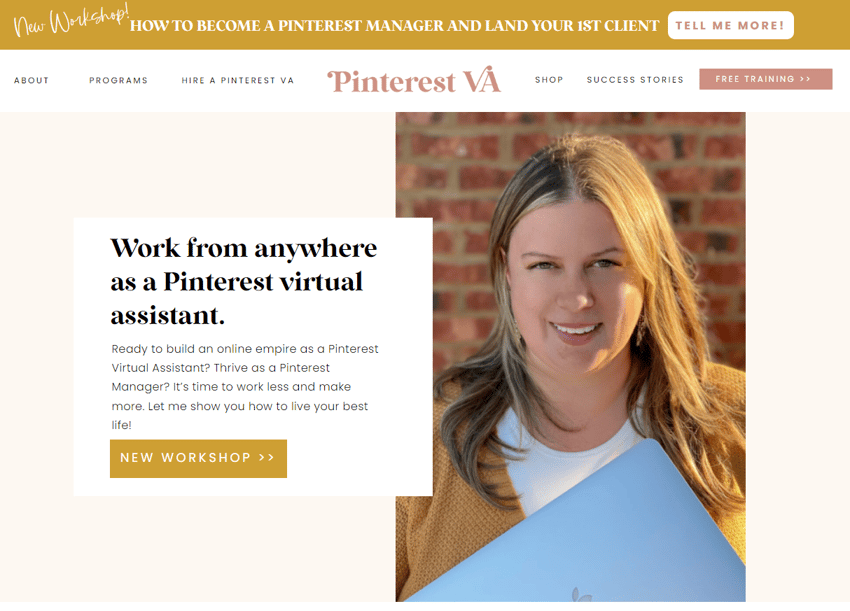Click the gold New Workshop >> button
The height and width of the screenshot is (611, 850).
point(198,459)
